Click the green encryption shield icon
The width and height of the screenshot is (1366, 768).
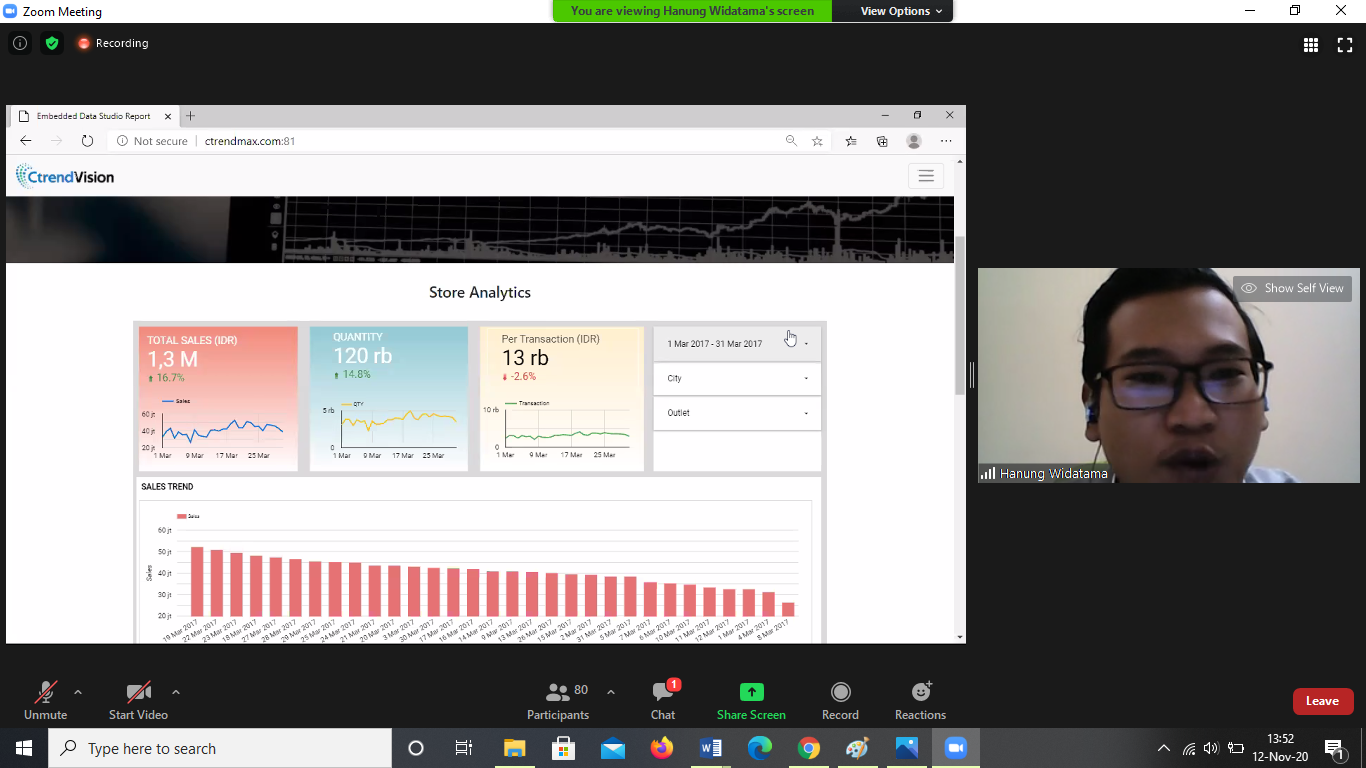click(52, 43)
